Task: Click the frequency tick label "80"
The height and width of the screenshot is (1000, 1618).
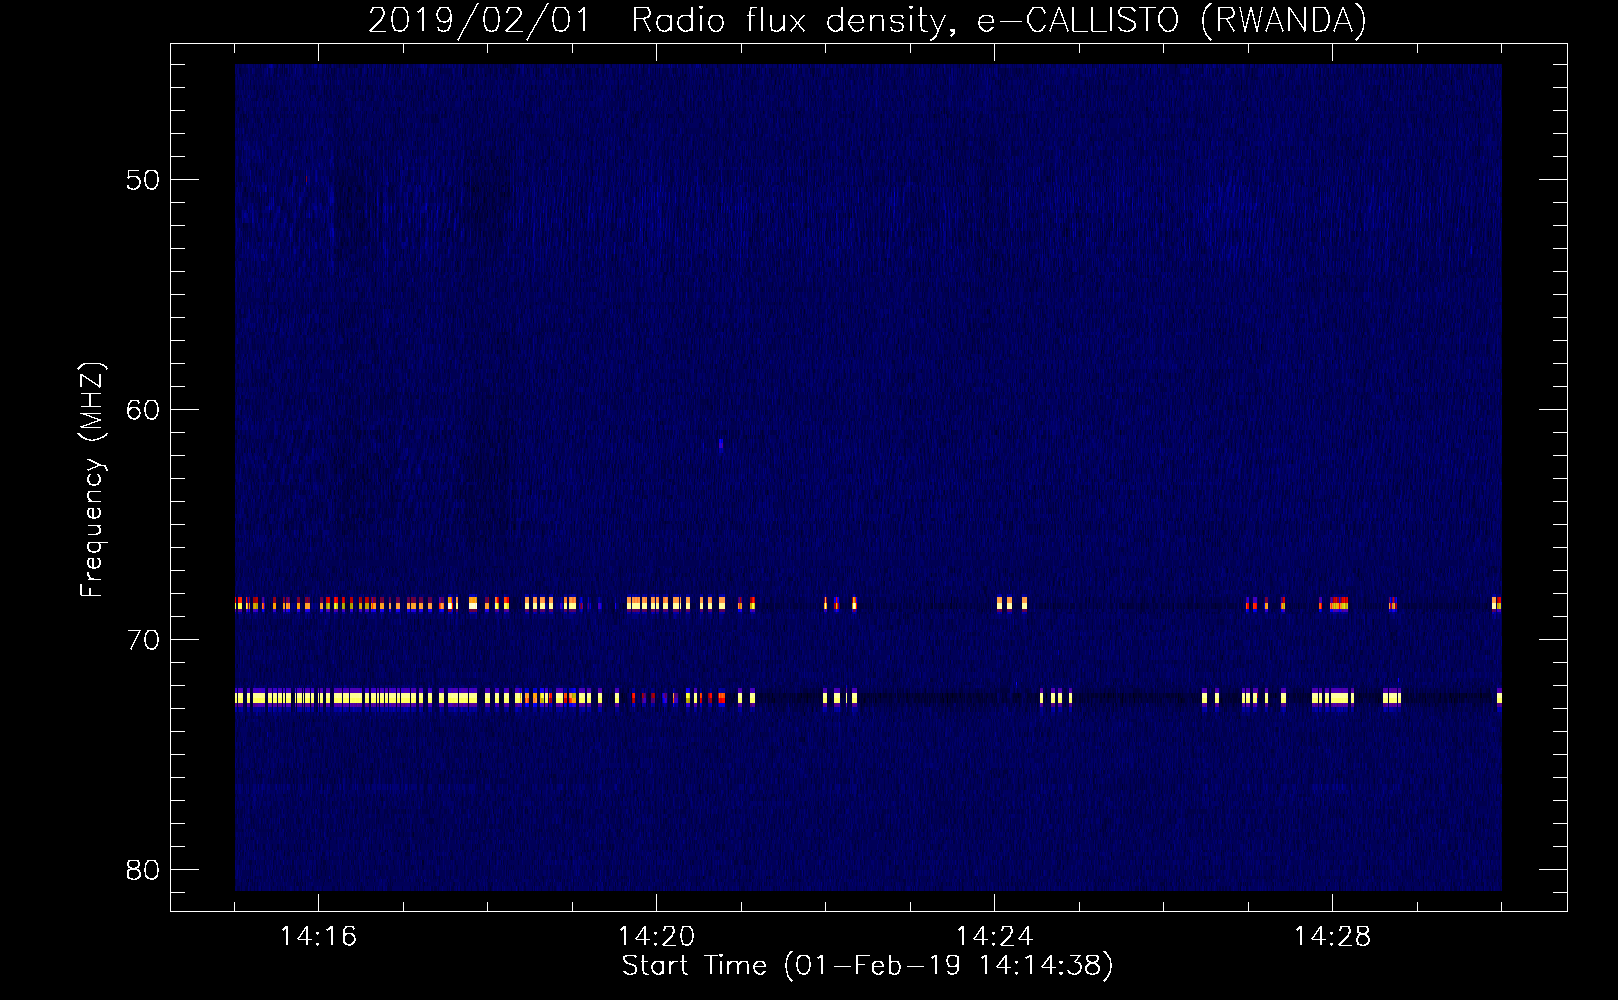Action: coord(143,870)
